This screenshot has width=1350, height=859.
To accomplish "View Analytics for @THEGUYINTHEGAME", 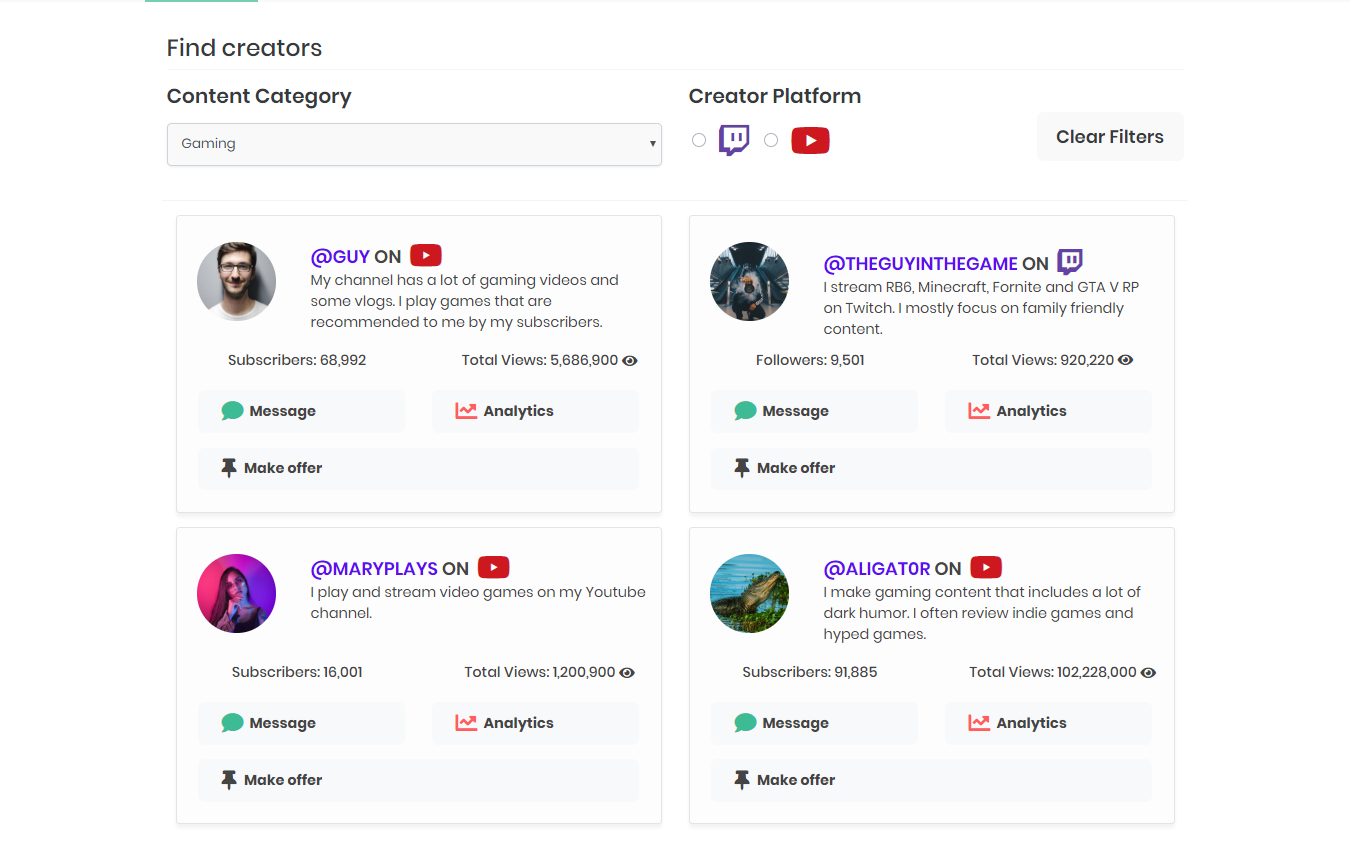I will tap(1048, 411).
